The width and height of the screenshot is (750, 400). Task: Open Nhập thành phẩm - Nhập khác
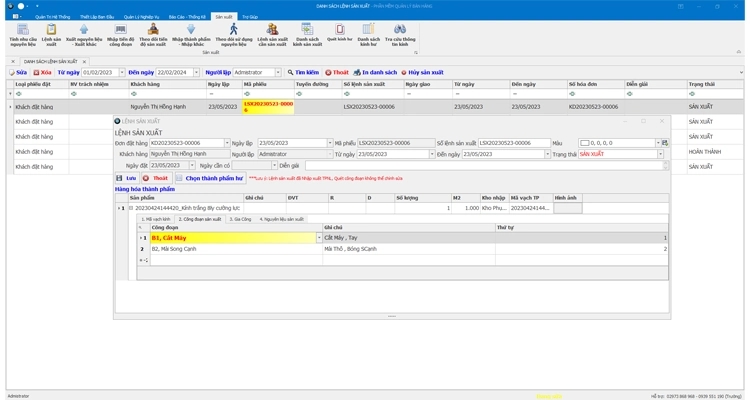point(190,35)
